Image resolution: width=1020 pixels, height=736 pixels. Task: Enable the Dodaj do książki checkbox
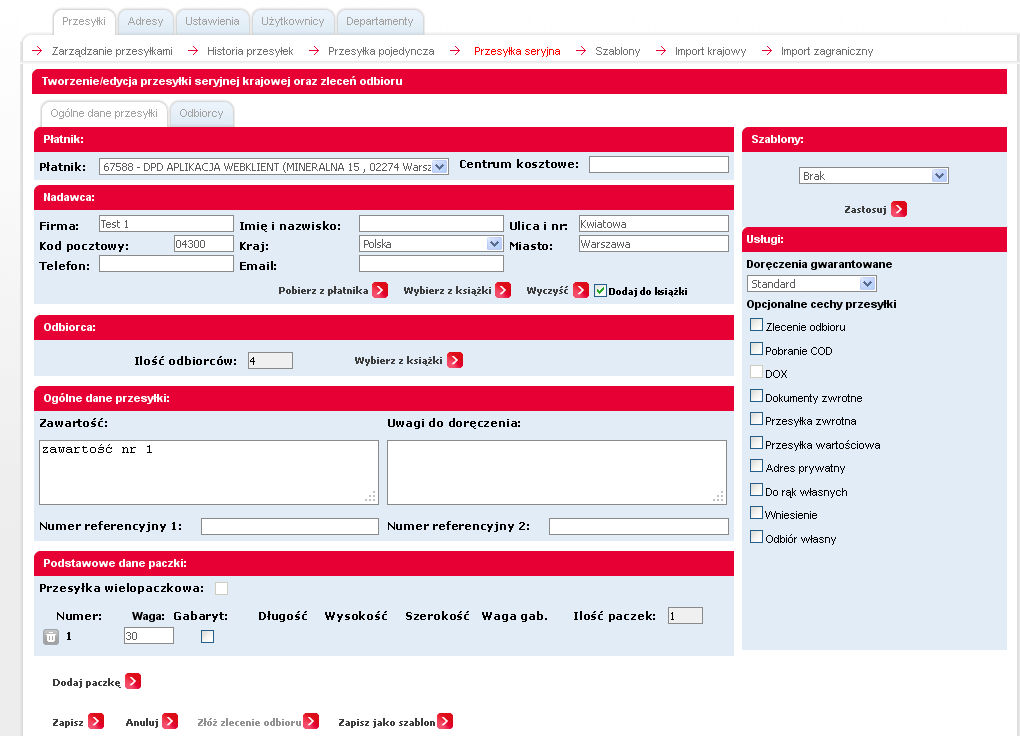pos(600,291)
